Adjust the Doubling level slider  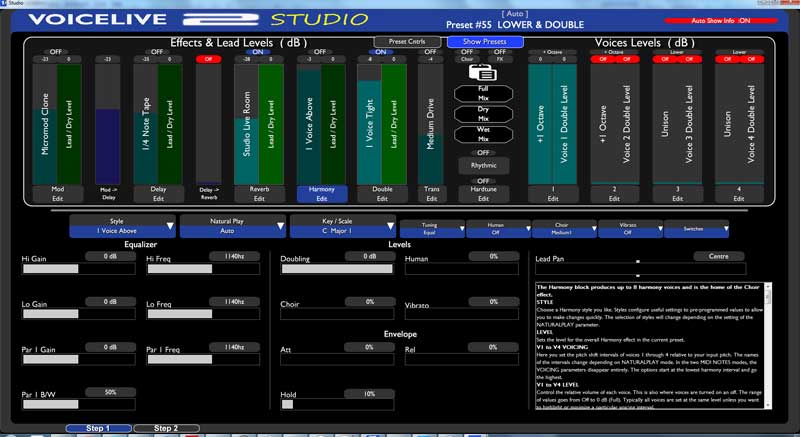click(337, 269)
